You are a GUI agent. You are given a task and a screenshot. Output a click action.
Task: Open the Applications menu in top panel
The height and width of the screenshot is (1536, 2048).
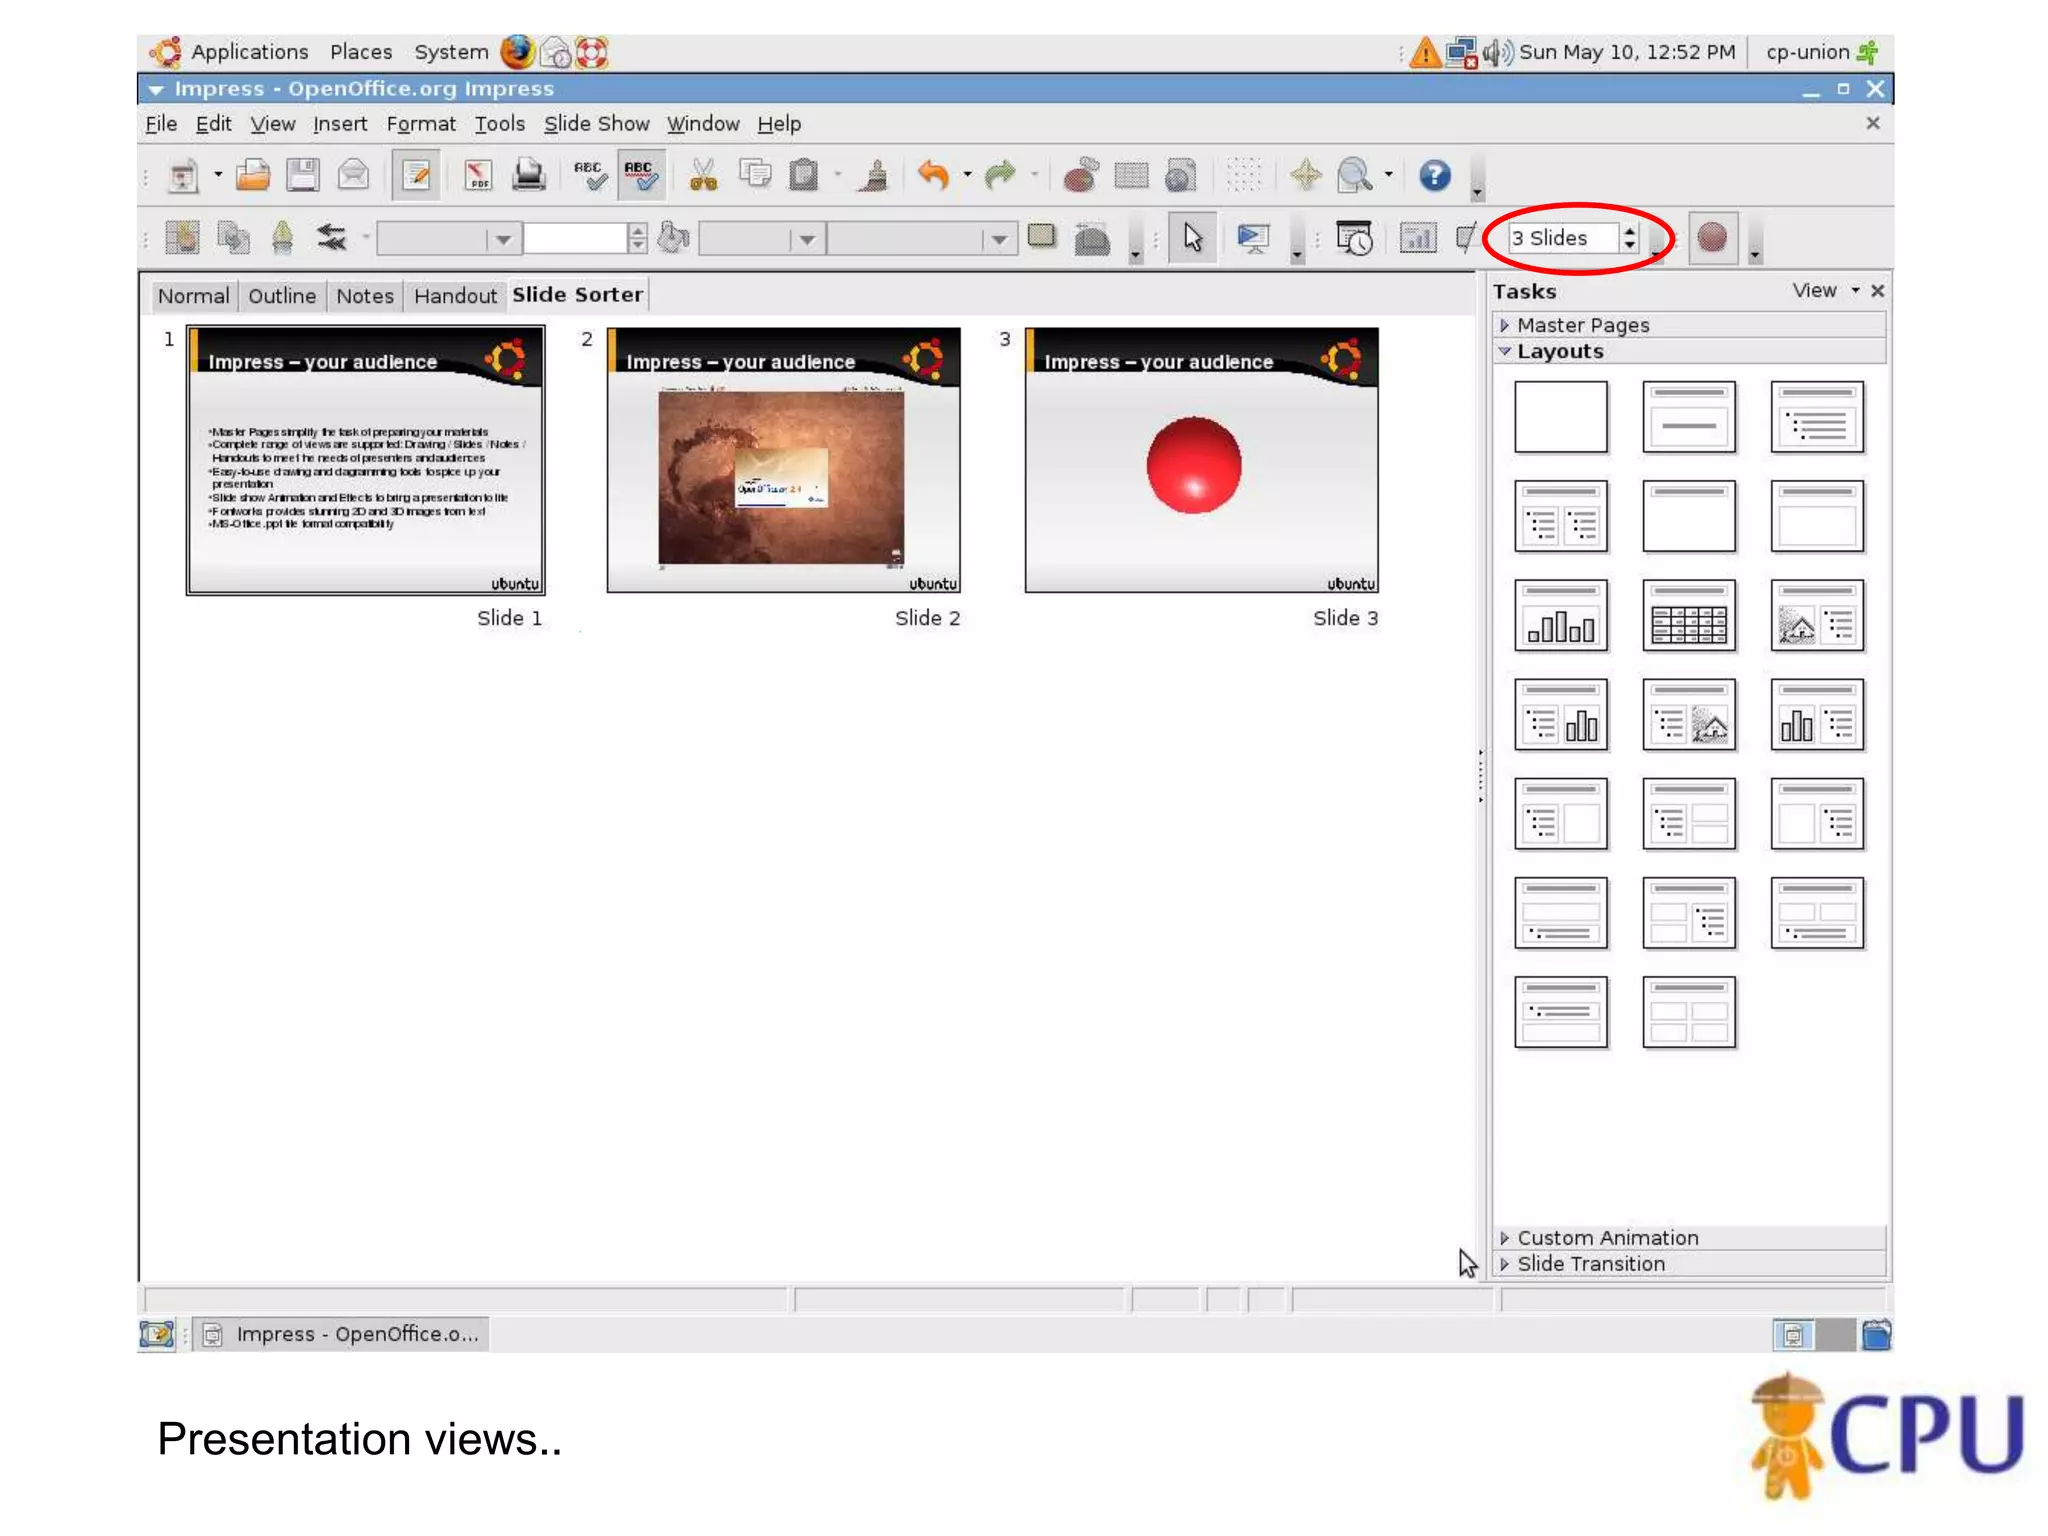249,52
